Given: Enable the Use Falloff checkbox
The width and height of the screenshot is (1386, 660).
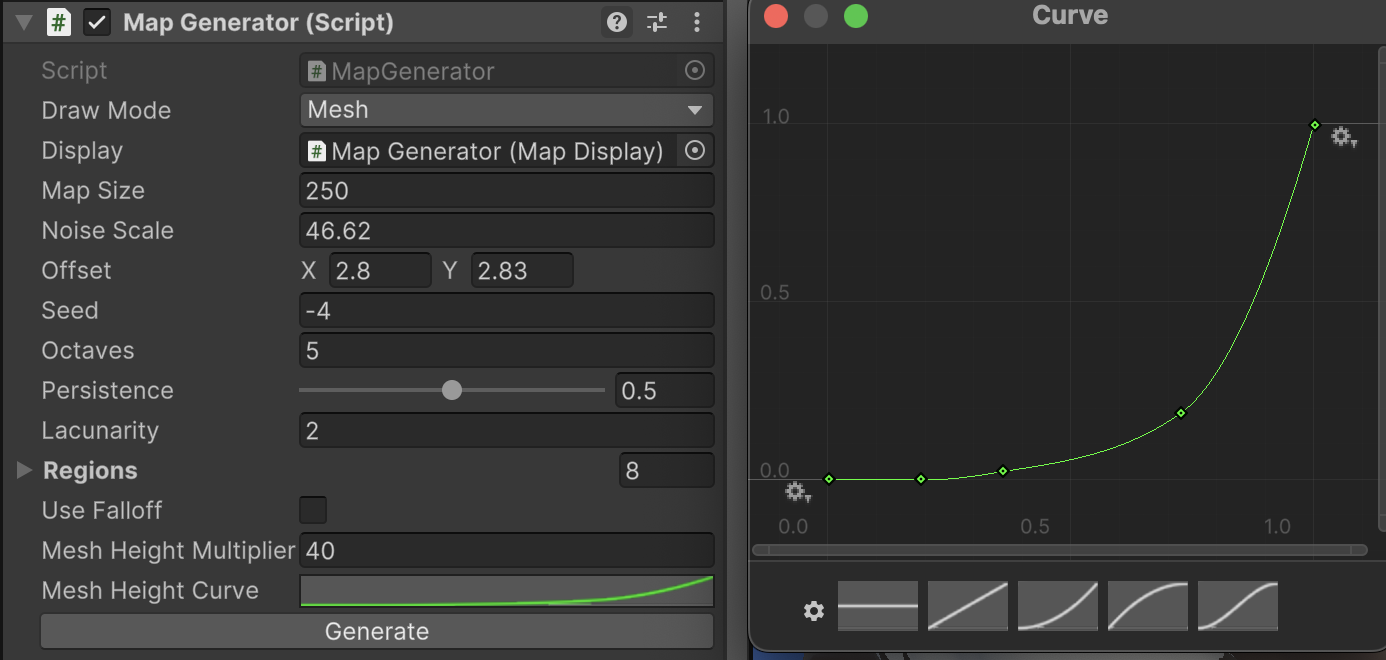Looking at the screenshot, I should coord(313,510).
